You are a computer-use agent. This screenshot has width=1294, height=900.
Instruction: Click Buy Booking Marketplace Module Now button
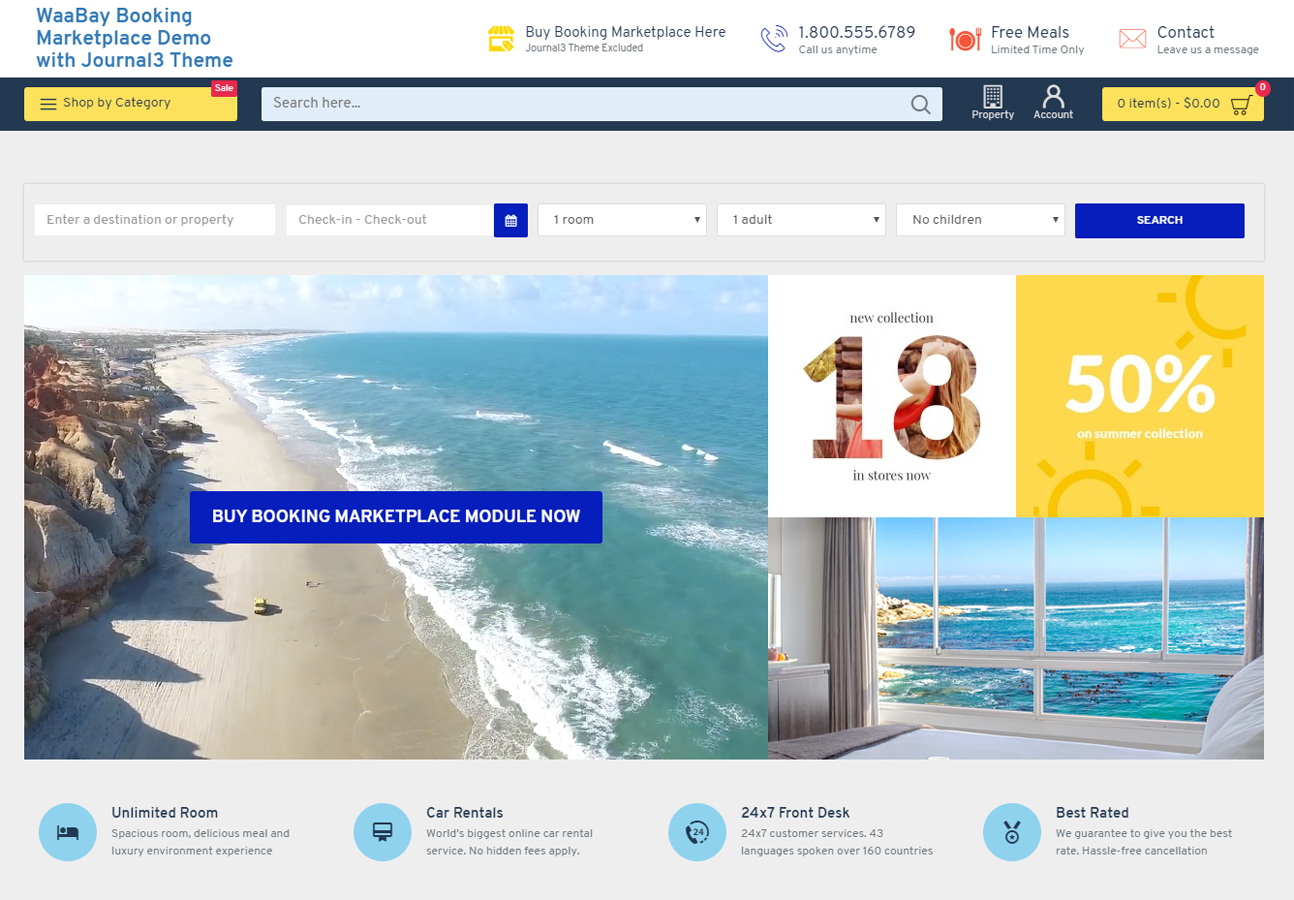pos(396,517)
